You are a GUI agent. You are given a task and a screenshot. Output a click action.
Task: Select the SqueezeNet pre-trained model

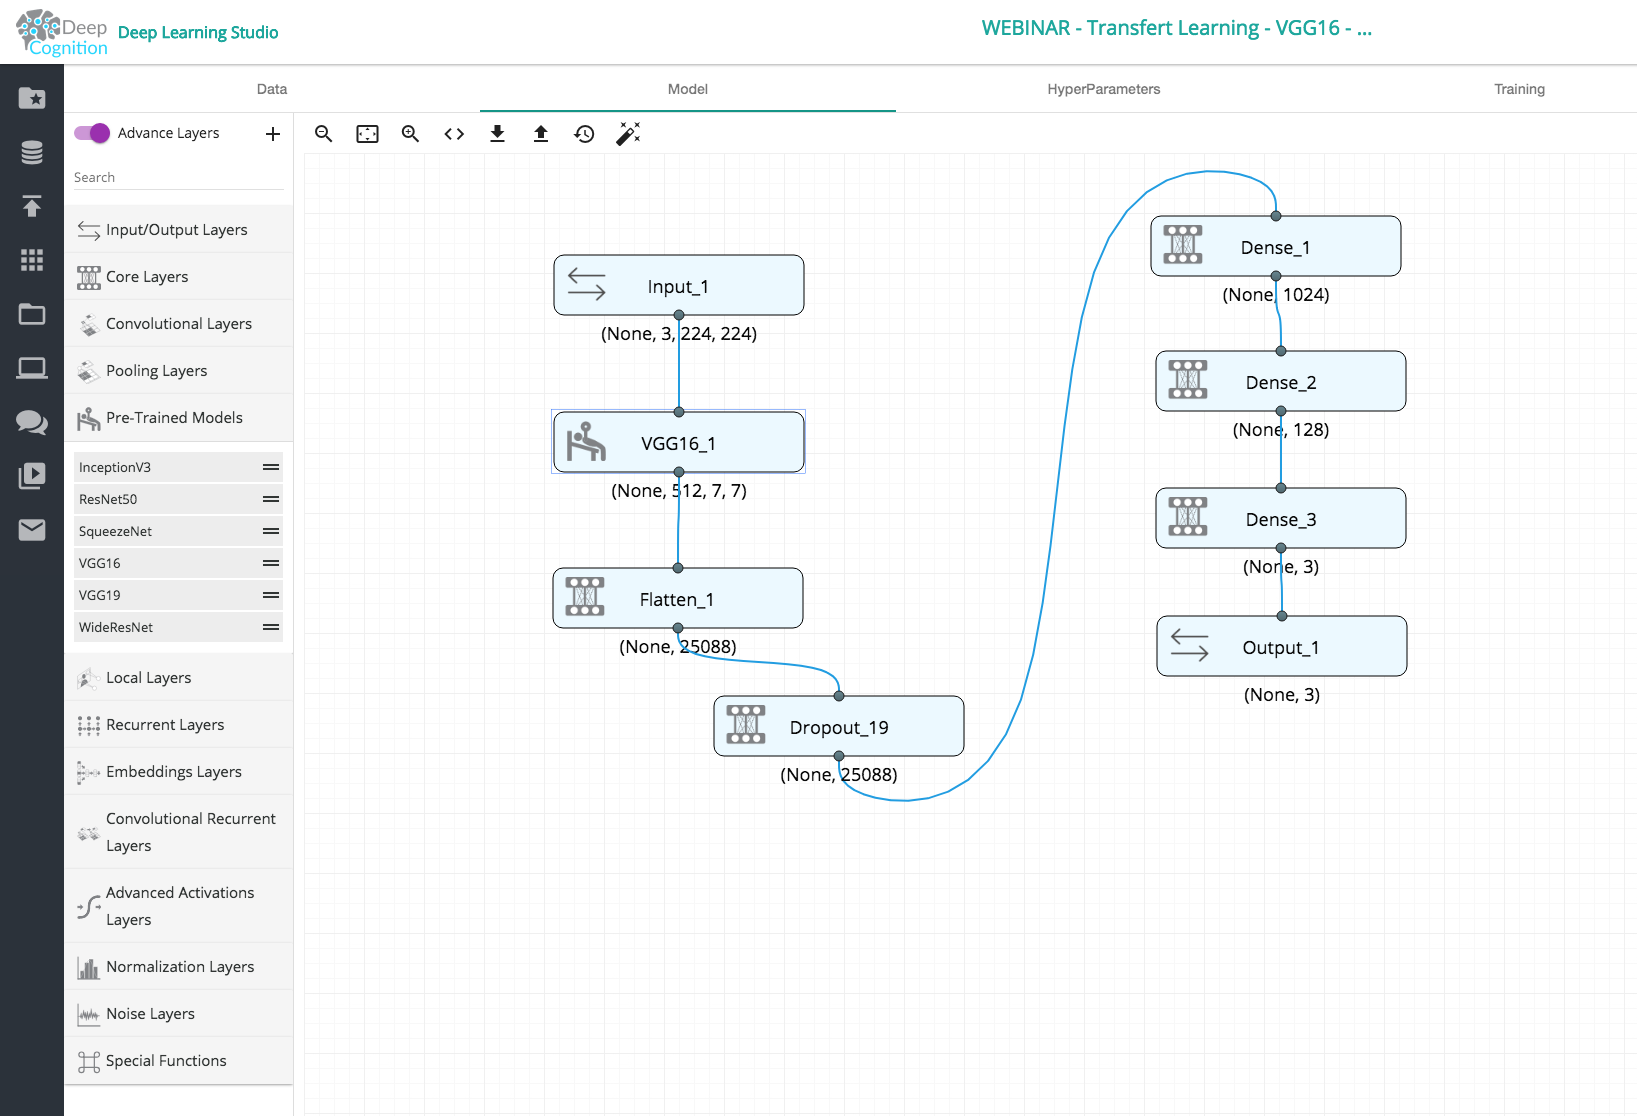(x=178, y=531)
